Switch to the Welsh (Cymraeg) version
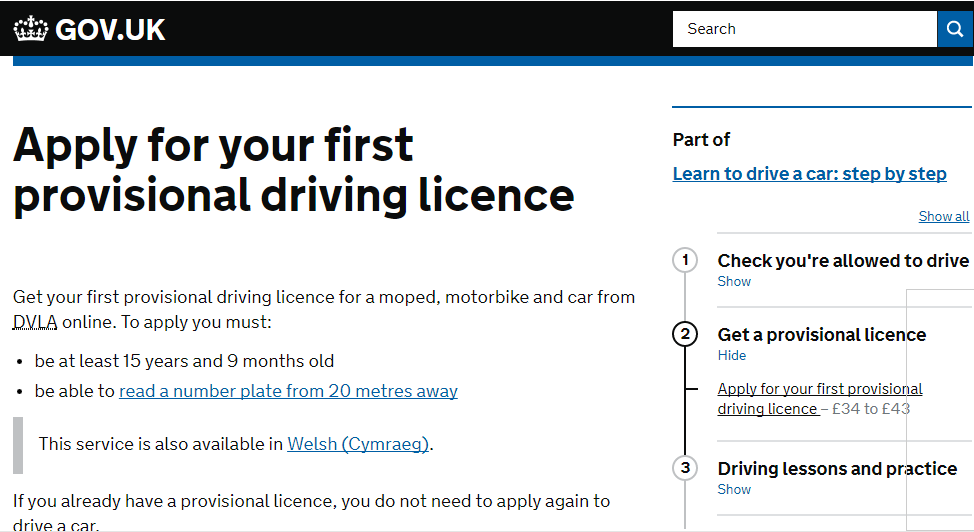Viewport: 974px width, 532px height. pyautogui.click(x=359, y=444)
